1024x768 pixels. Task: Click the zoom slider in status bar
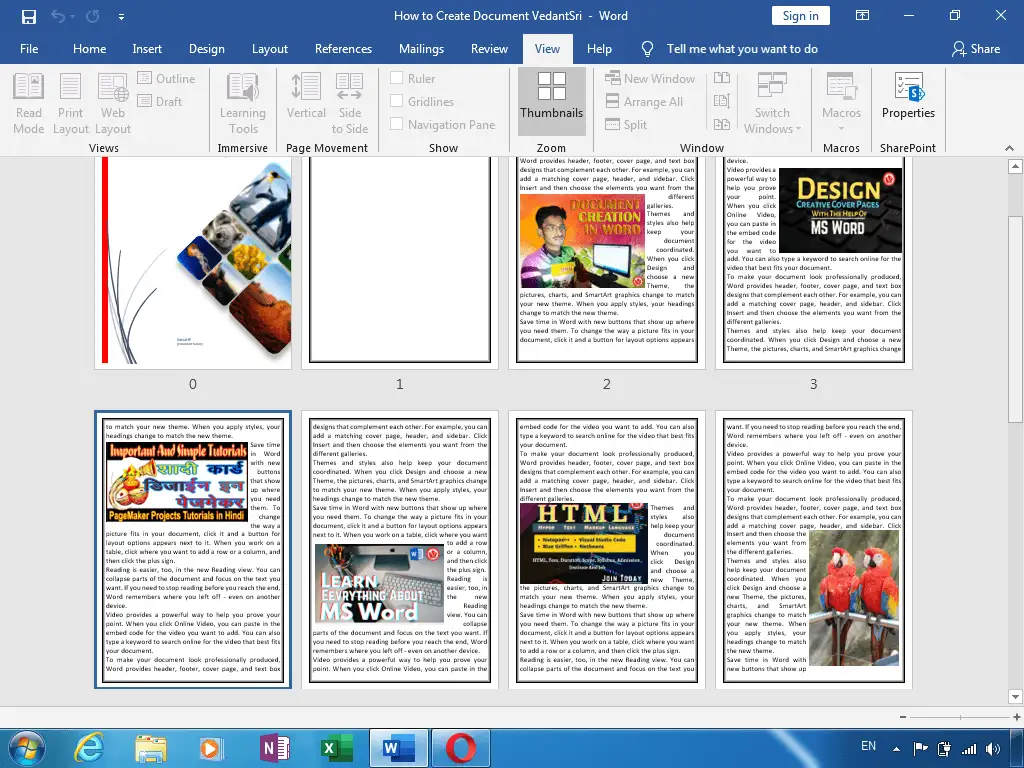click(x=960, y=717)
